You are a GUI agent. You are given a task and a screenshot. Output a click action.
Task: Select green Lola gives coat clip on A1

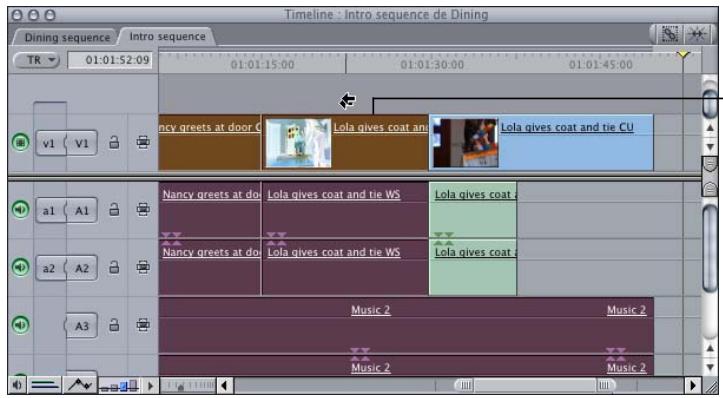coord(473,210)
